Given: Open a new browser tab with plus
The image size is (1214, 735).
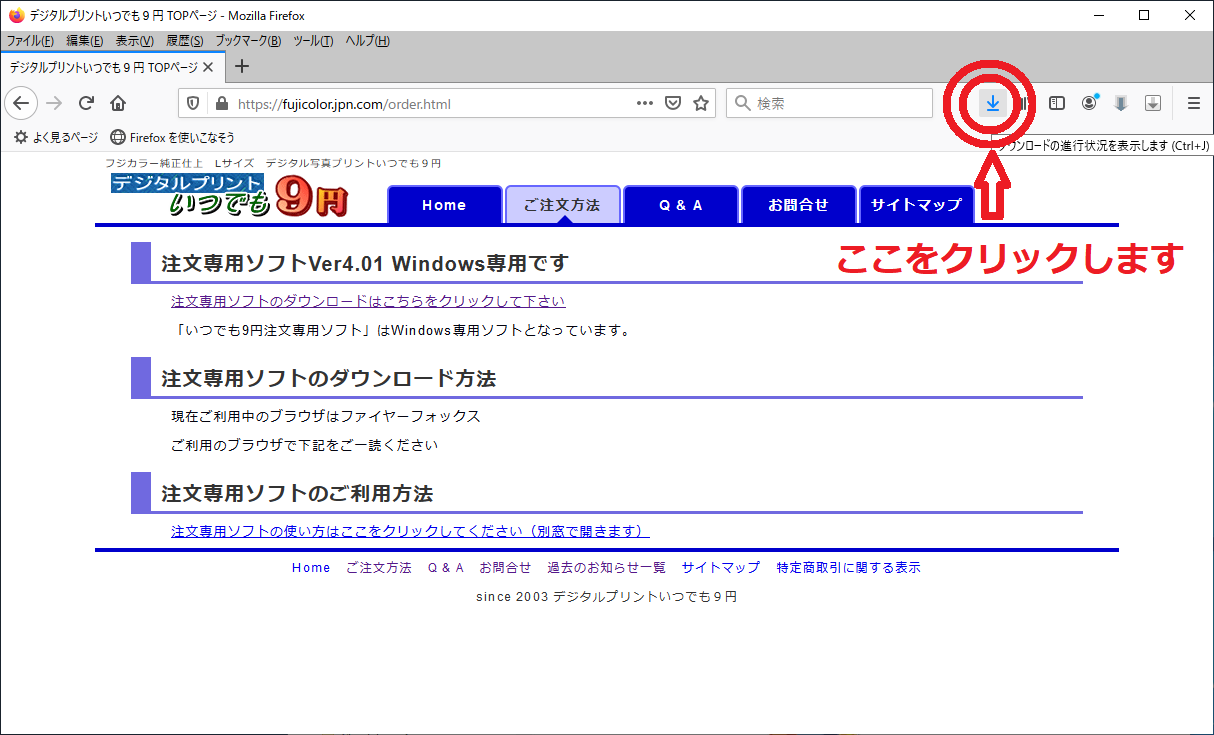Looking at the screenshot, I should point(241,67).
